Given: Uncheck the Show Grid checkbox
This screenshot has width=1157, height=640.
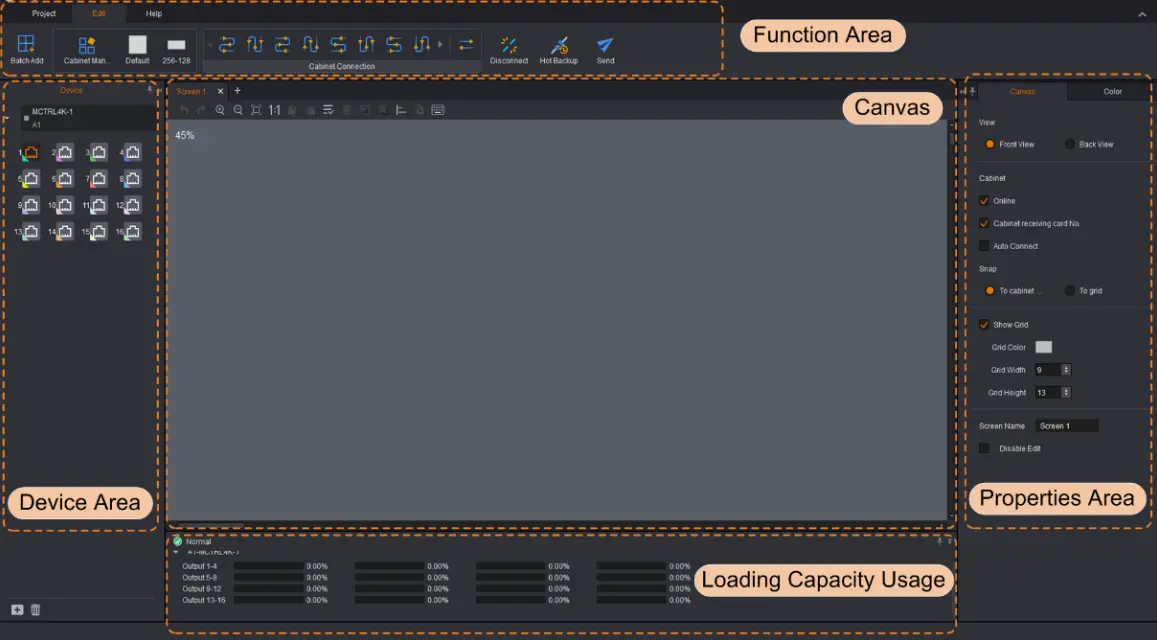Looking at the screenshot, I should 985,325.
